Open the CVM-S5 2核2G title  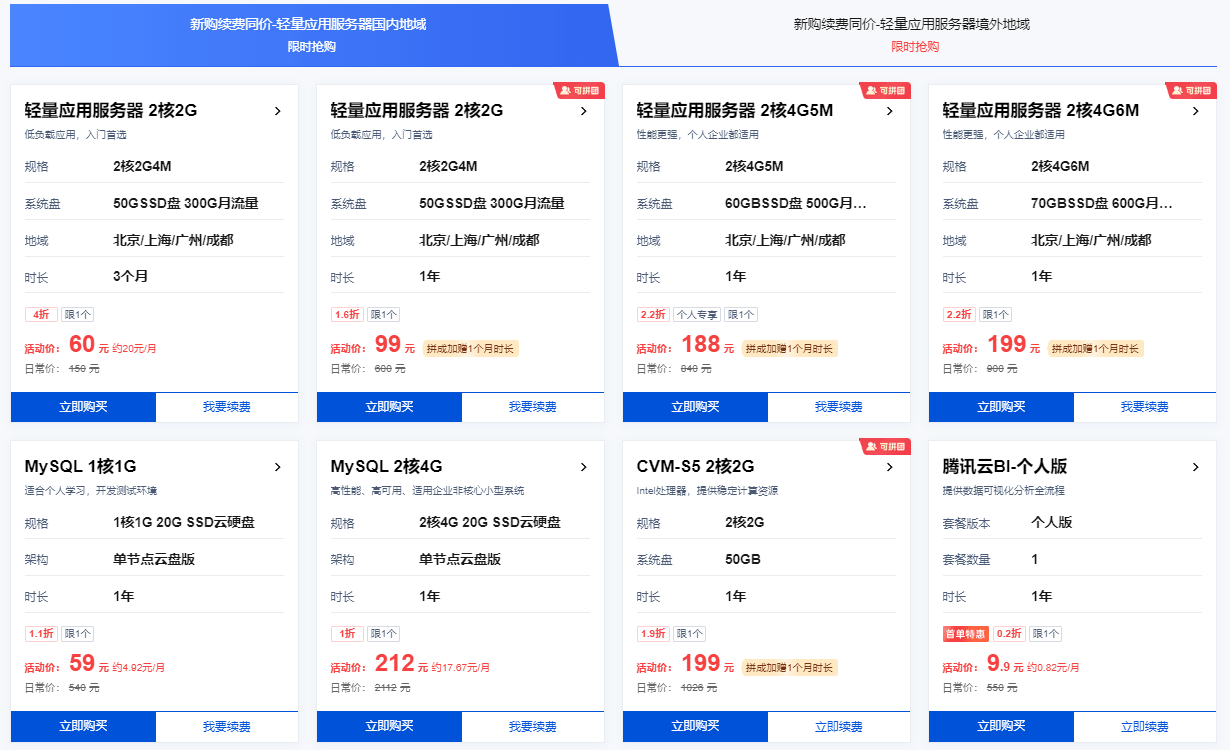(x=695, y=466)
